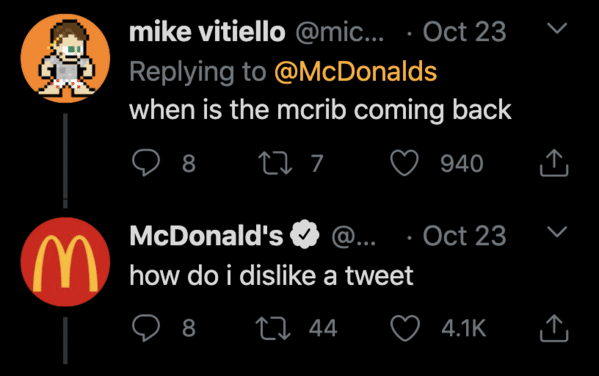Image resolution: width=599 pixels, height=376 pixels.
Task: Retweet McDonald's tweet with 44 retweets
Action: pyautogui.click(x=273, y=328)
